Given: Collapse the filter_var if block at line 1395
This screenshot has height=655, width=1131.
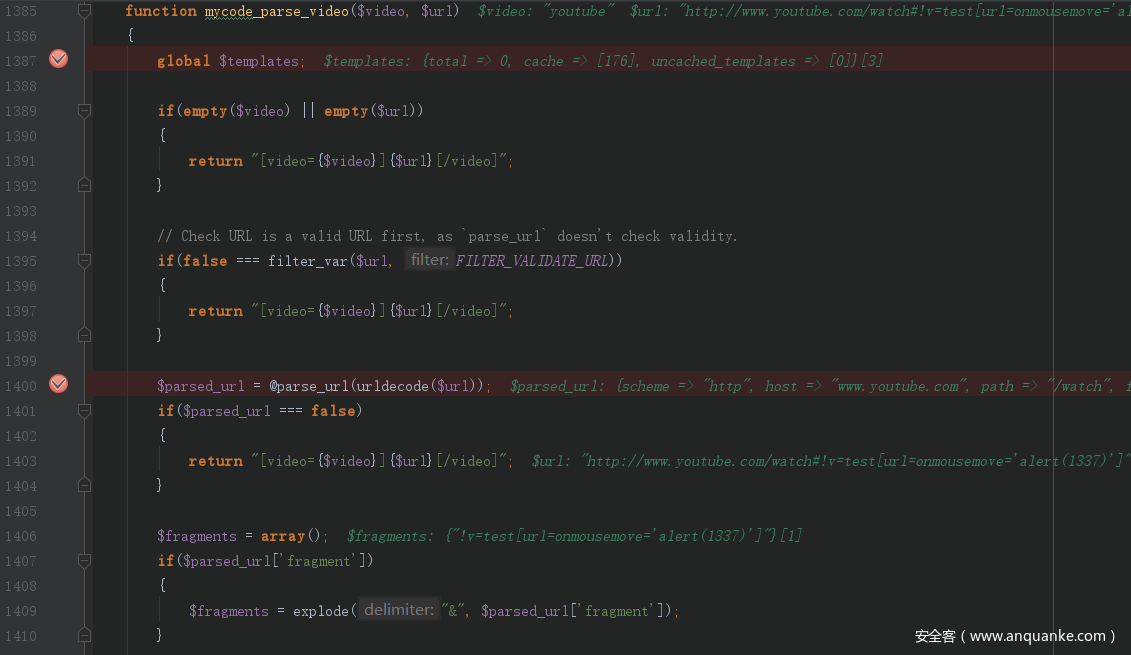Looking at the screenshot, I should click(x=84, y=260).
